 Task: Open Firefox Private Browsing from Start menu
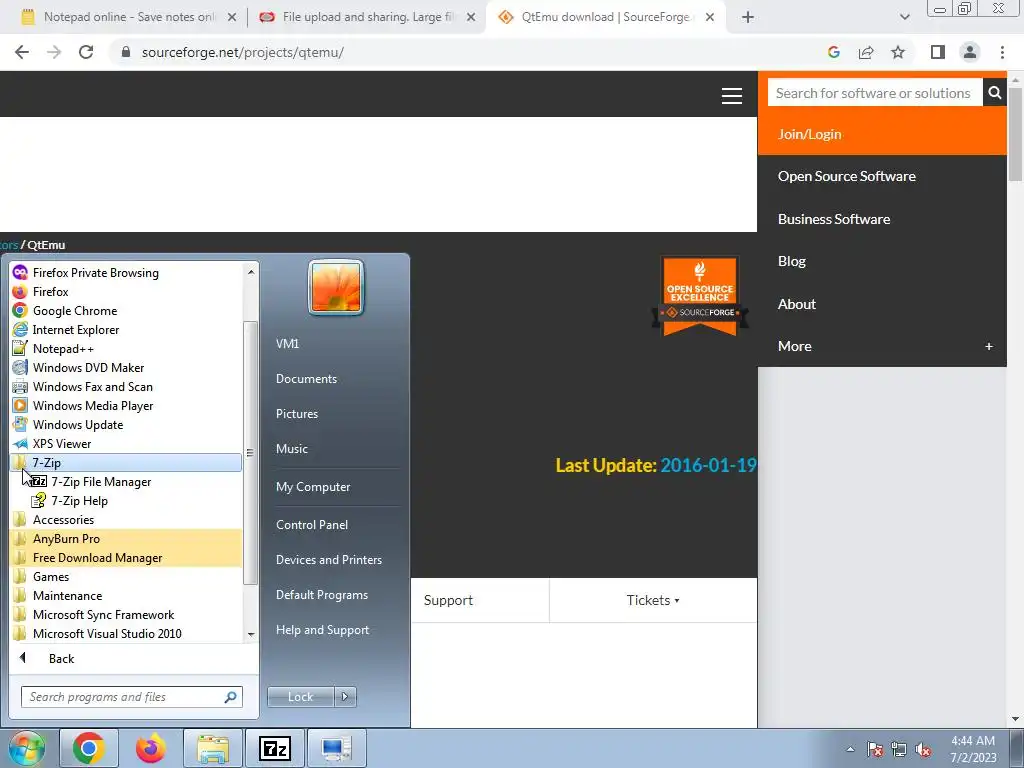(x=95, y=273)
